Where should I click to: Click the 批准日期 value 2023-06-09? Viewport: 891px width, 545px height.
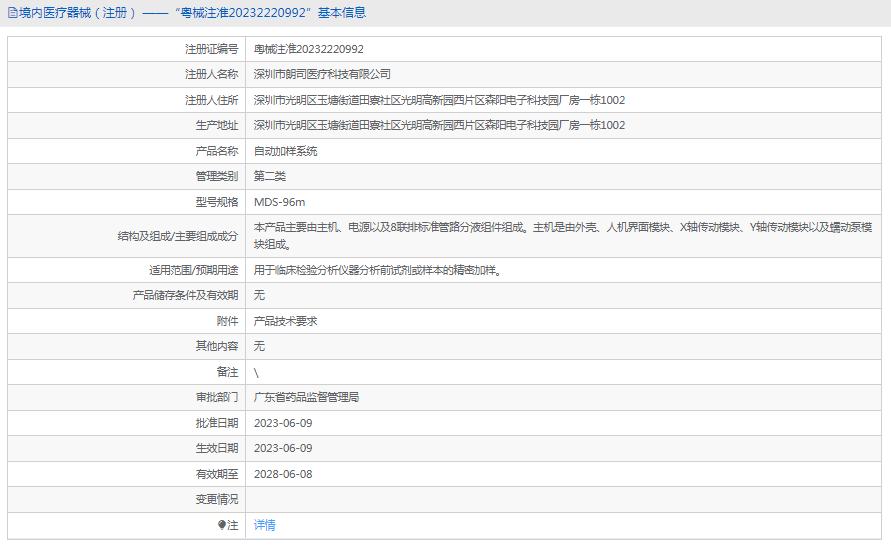pyautogui.click(x=283, y=423)
